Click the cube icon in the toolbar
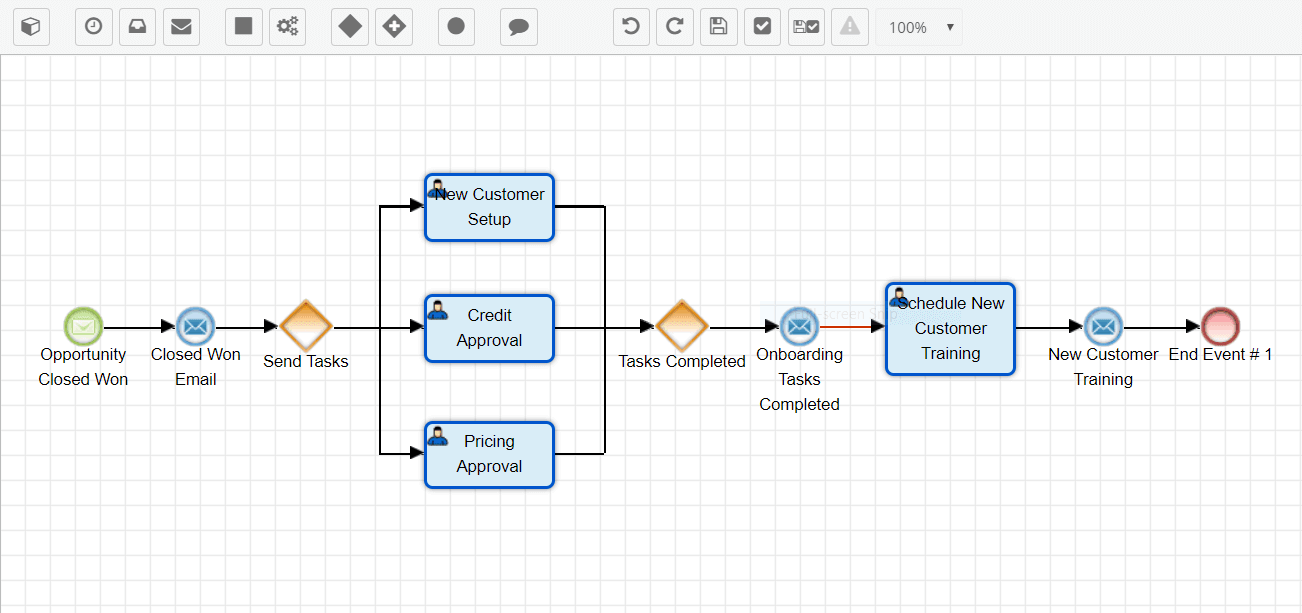 pos(31,27)
